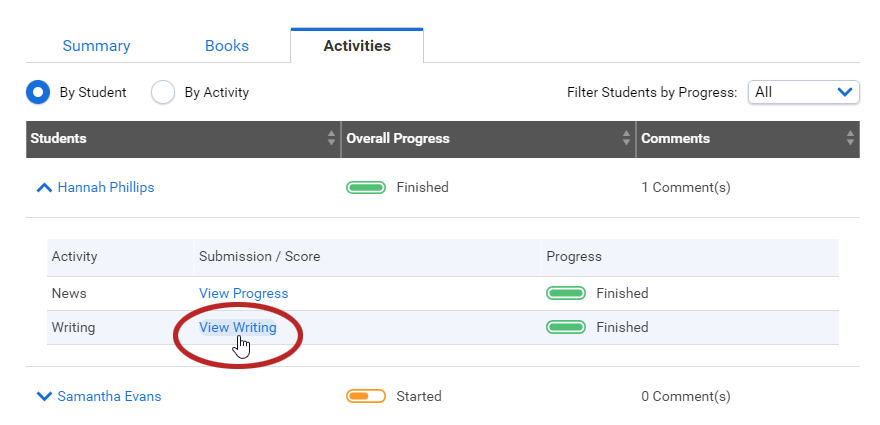Open the View Progress link
880x425 pixels.
click(x=244, y=293)
